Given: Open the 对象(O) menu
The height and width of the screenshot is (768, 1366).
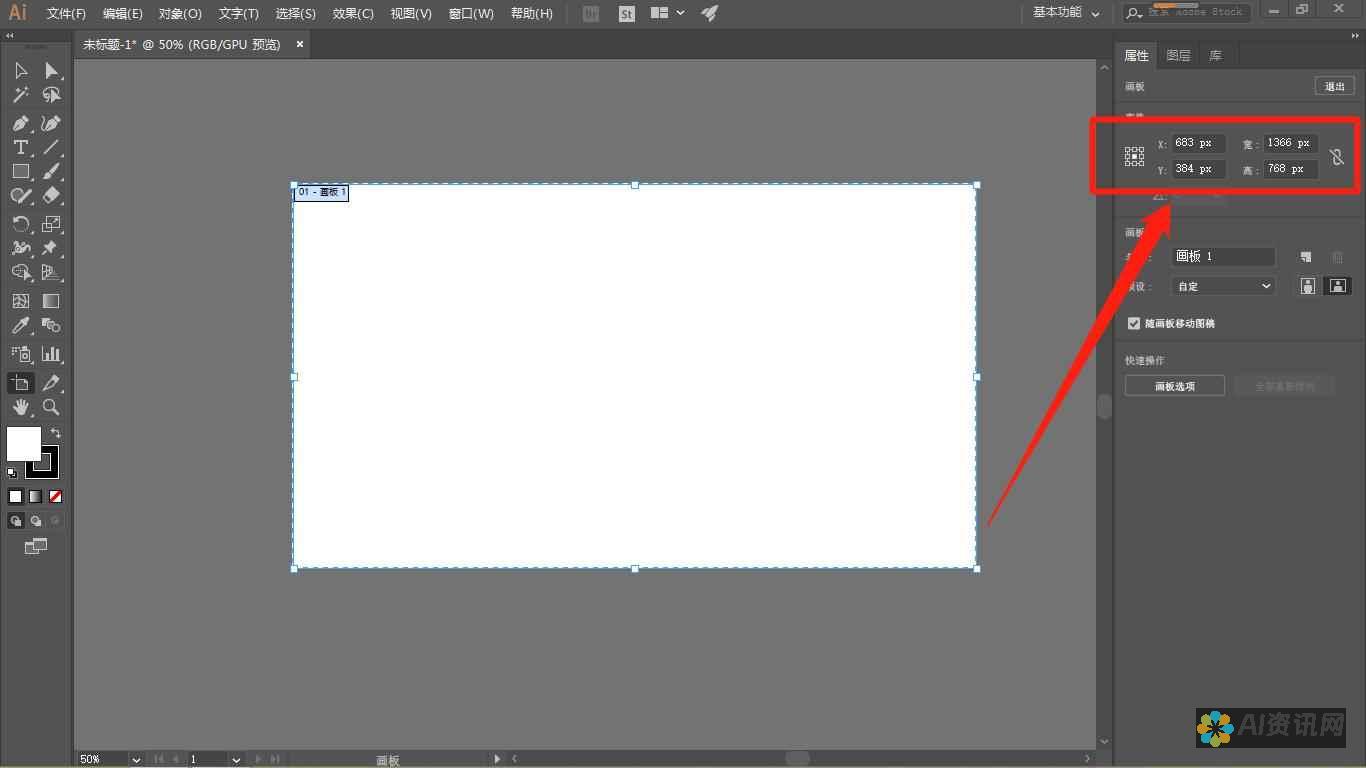Looking at the screenshot, I should (180, 14).
